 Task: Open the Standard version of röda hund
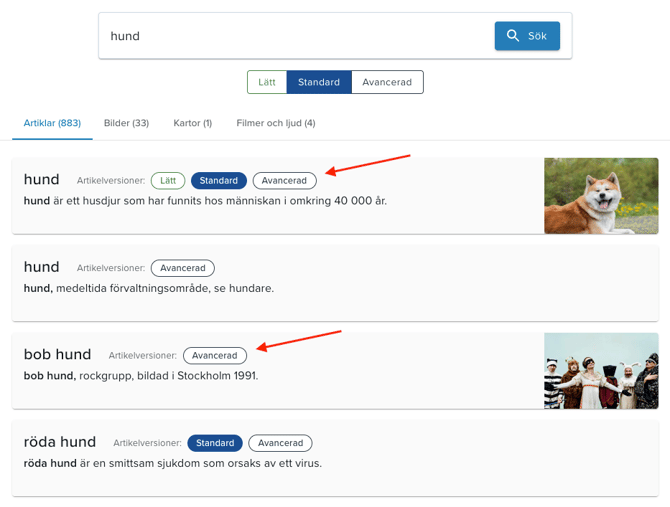click(x=215, y=443)
